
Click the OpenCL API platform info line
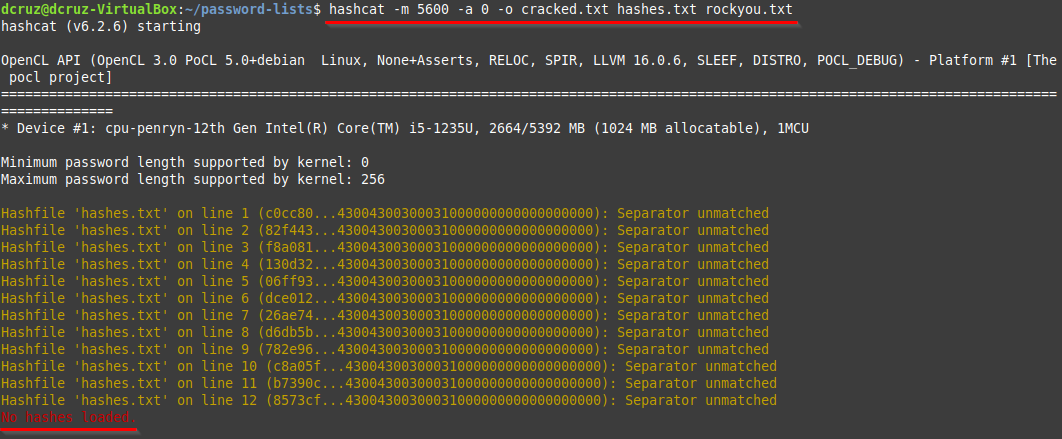(529, 69)
